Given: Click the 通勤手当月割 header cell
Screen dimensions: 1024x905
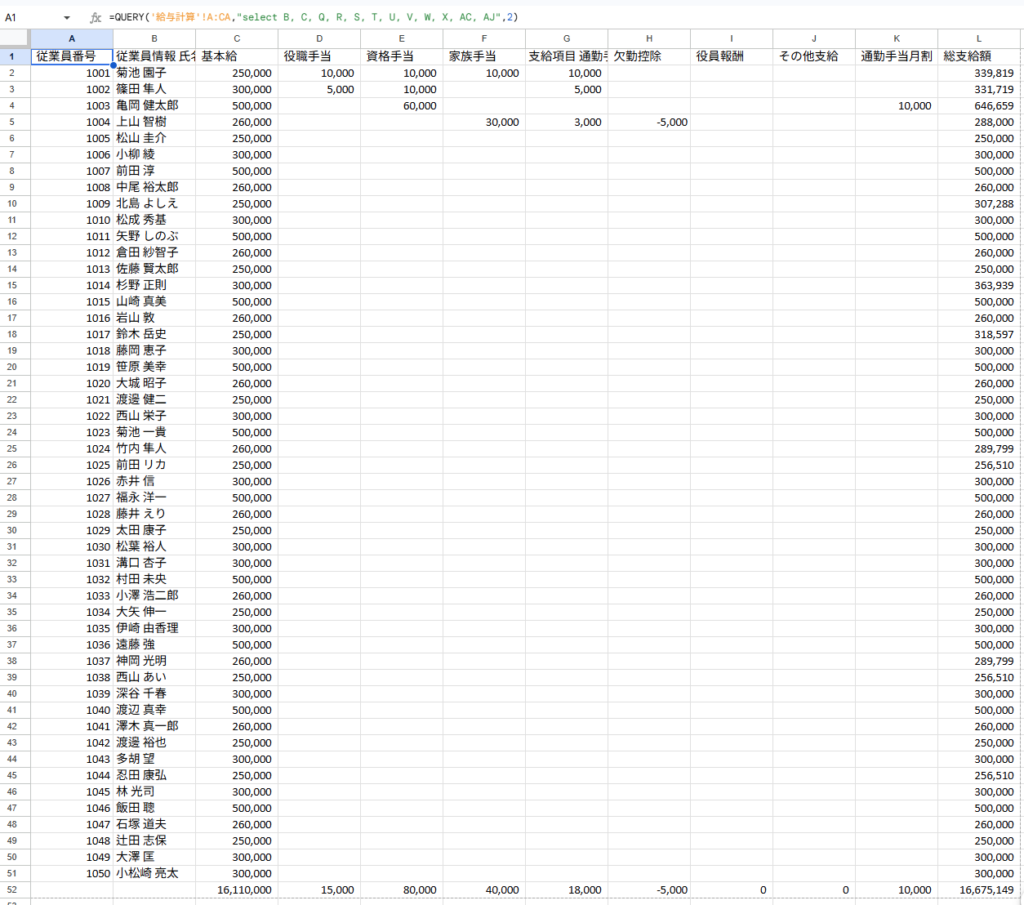Looking at the screenshot, I should (x=896, y=56).
